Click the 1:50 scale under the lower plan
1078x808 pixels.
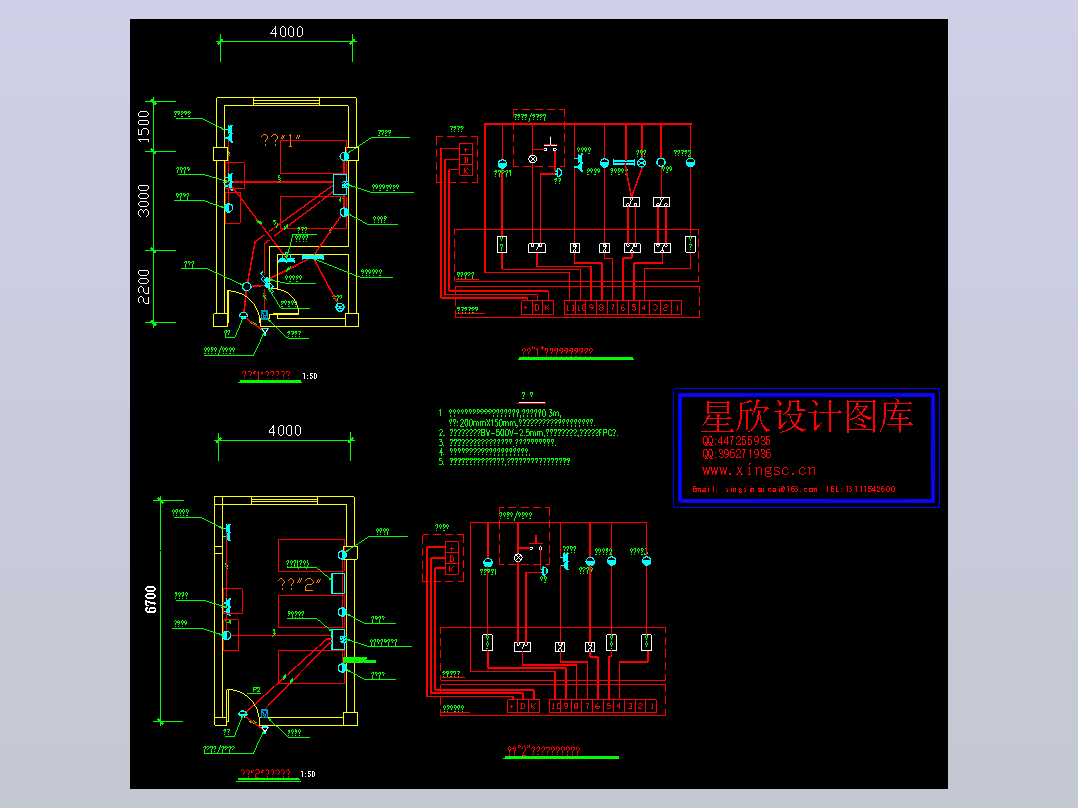coord(308,774)
